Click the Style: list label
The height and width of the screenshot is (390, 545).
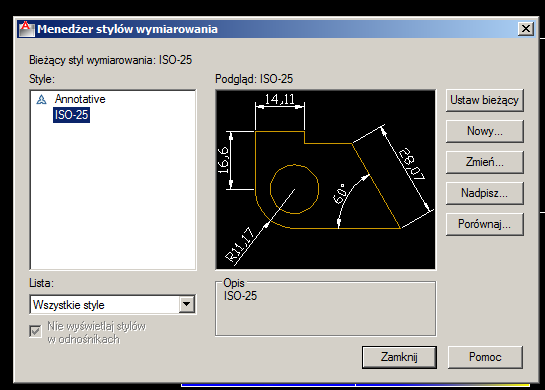[x=42, y=79]
